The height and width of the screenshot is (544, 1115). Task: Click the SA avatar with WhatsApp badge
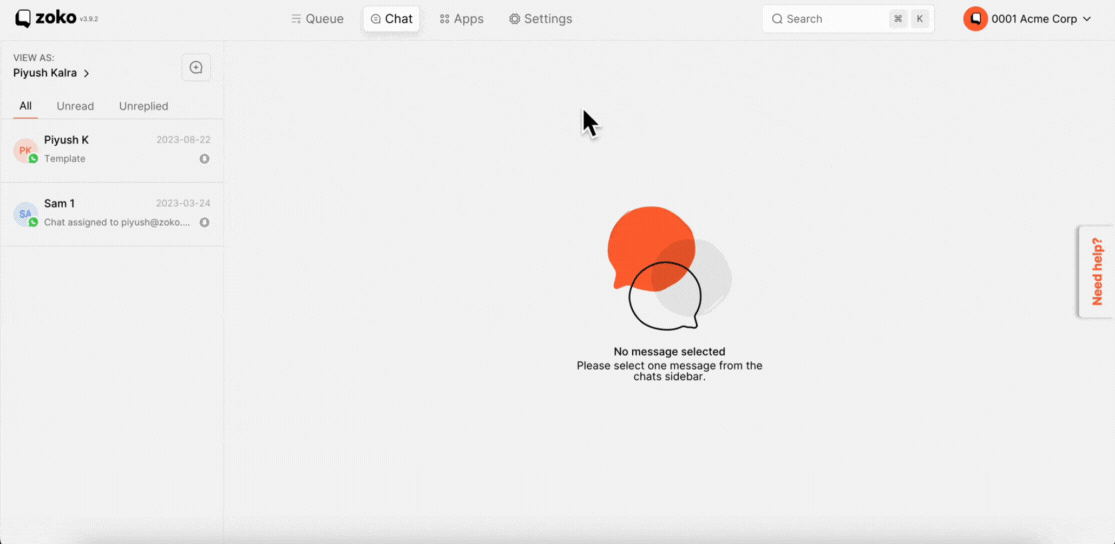pyautogui.click(x=26, y=214)
